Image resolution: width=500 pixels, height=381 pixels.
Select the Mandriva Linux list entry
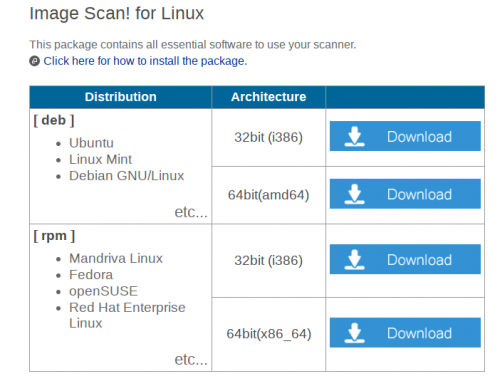coord(116,258)
